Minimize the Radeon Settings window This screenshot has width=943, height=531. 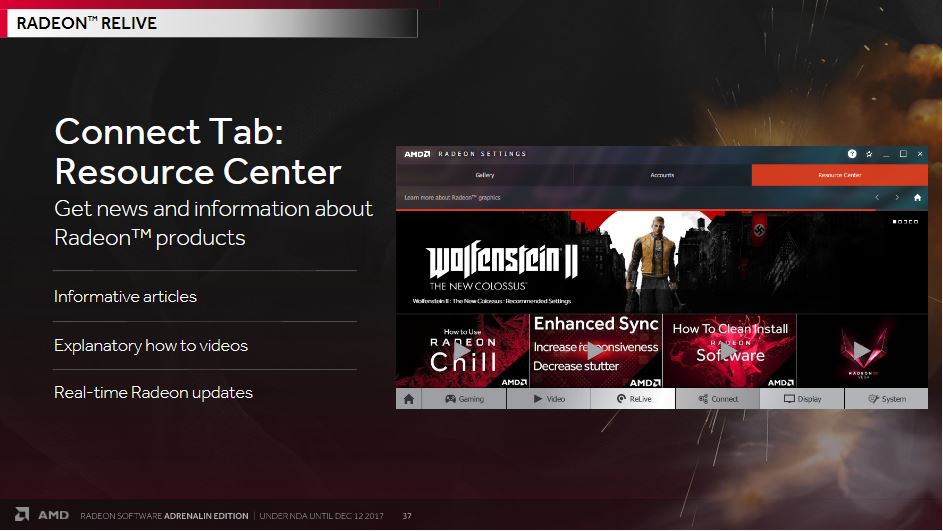[x=886, y=155]
